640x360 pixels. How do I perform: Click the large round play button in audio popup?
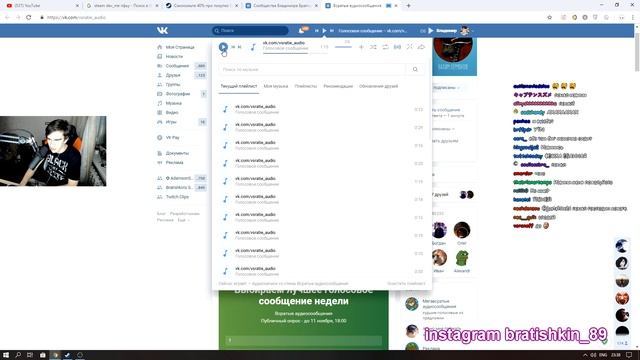point(223,47)
